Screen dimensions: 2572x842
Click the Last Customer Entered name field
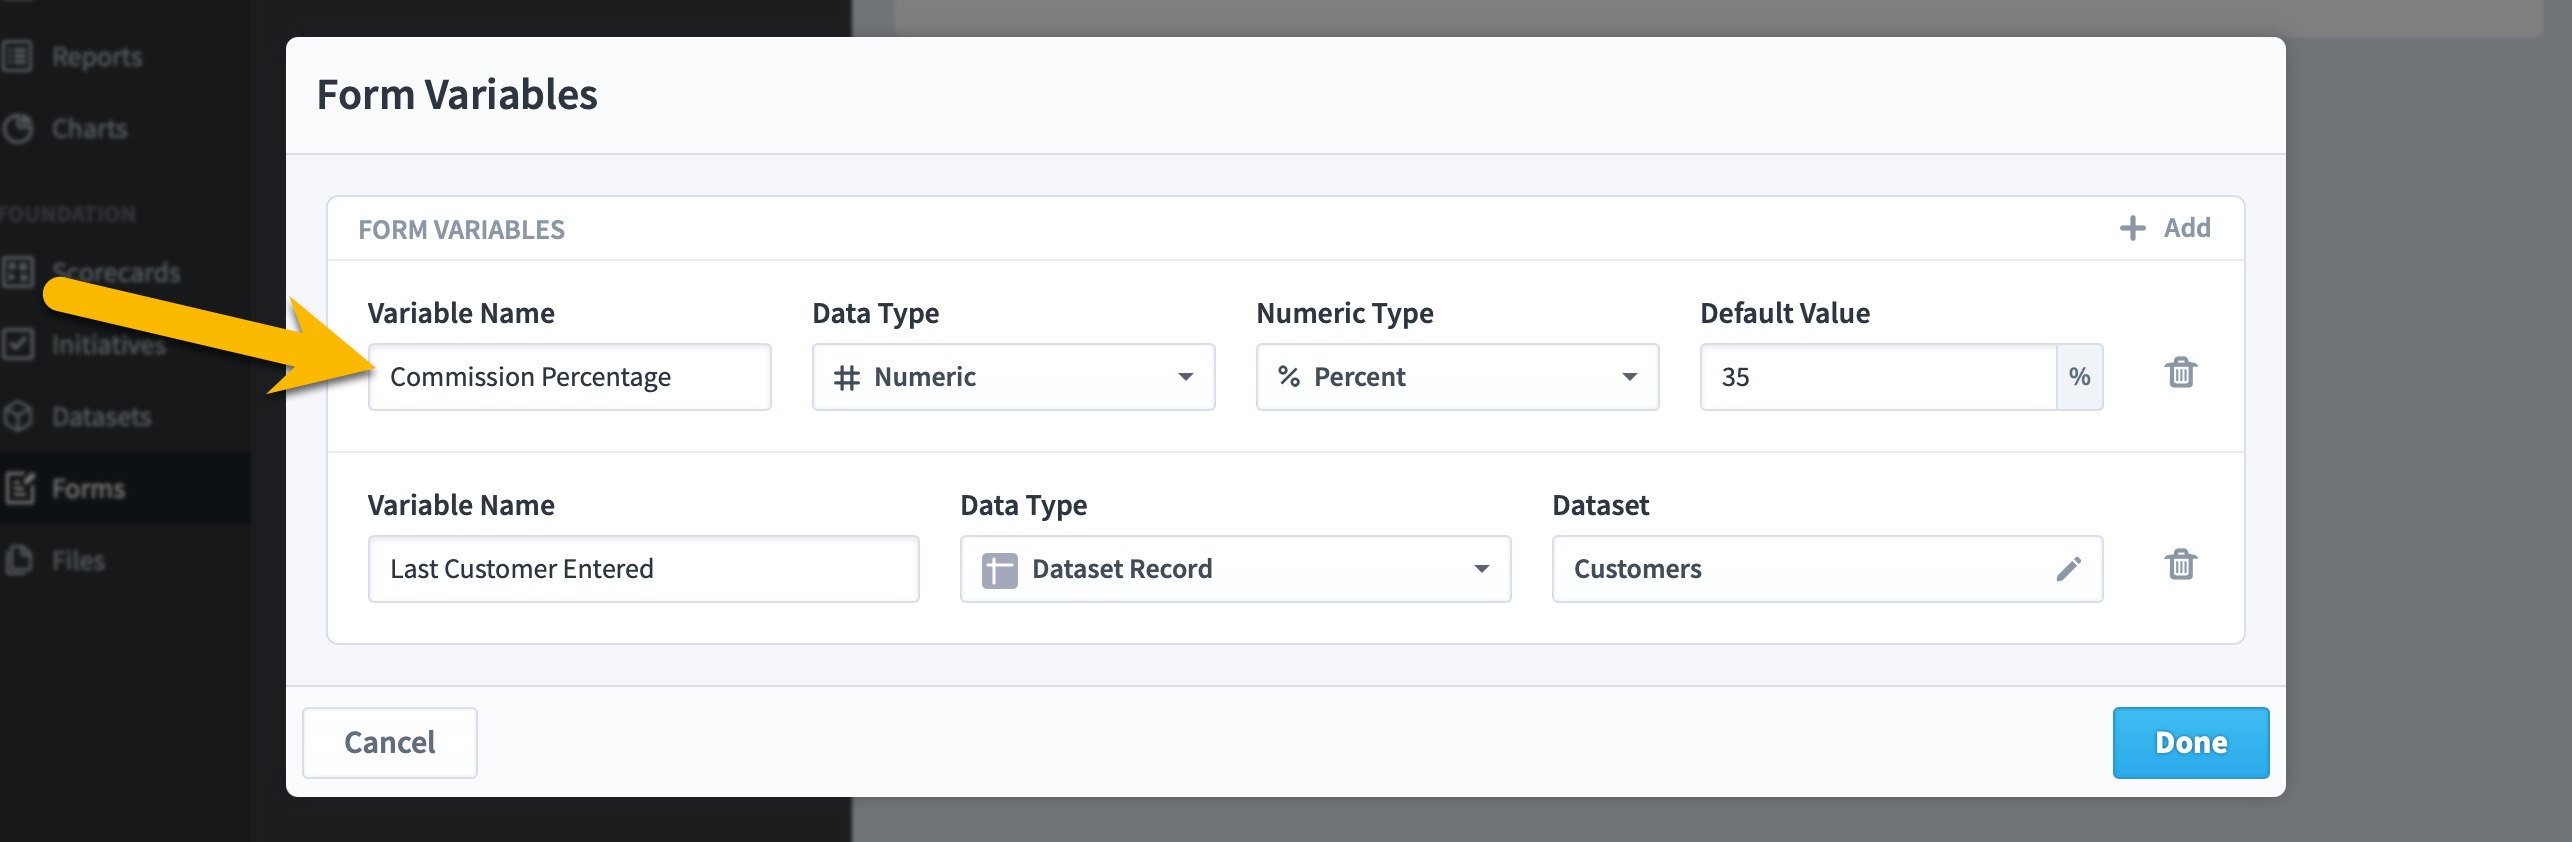coord(643,569)
